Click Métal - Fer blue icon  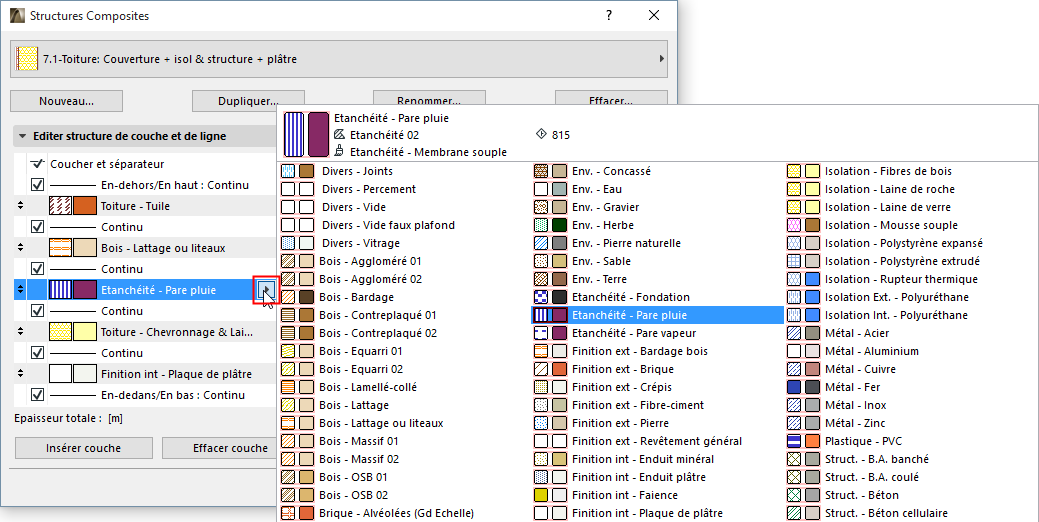point(794,387)
